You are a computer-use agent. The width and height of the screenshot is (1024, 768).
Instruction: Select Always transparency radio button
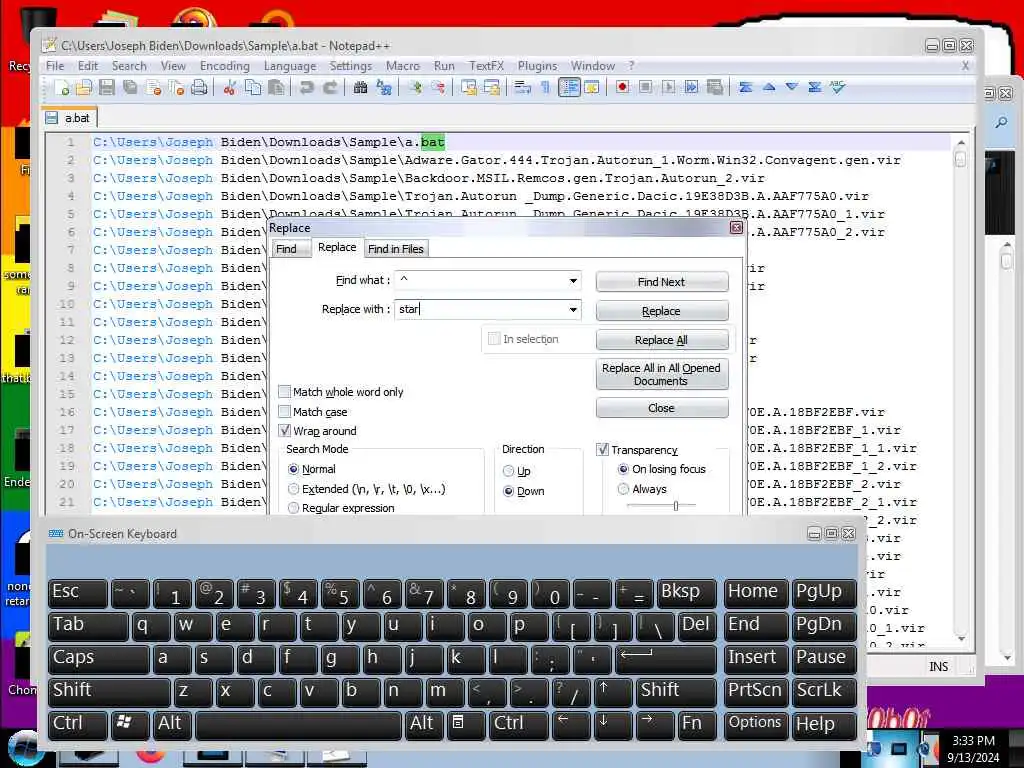click(623, 488)
